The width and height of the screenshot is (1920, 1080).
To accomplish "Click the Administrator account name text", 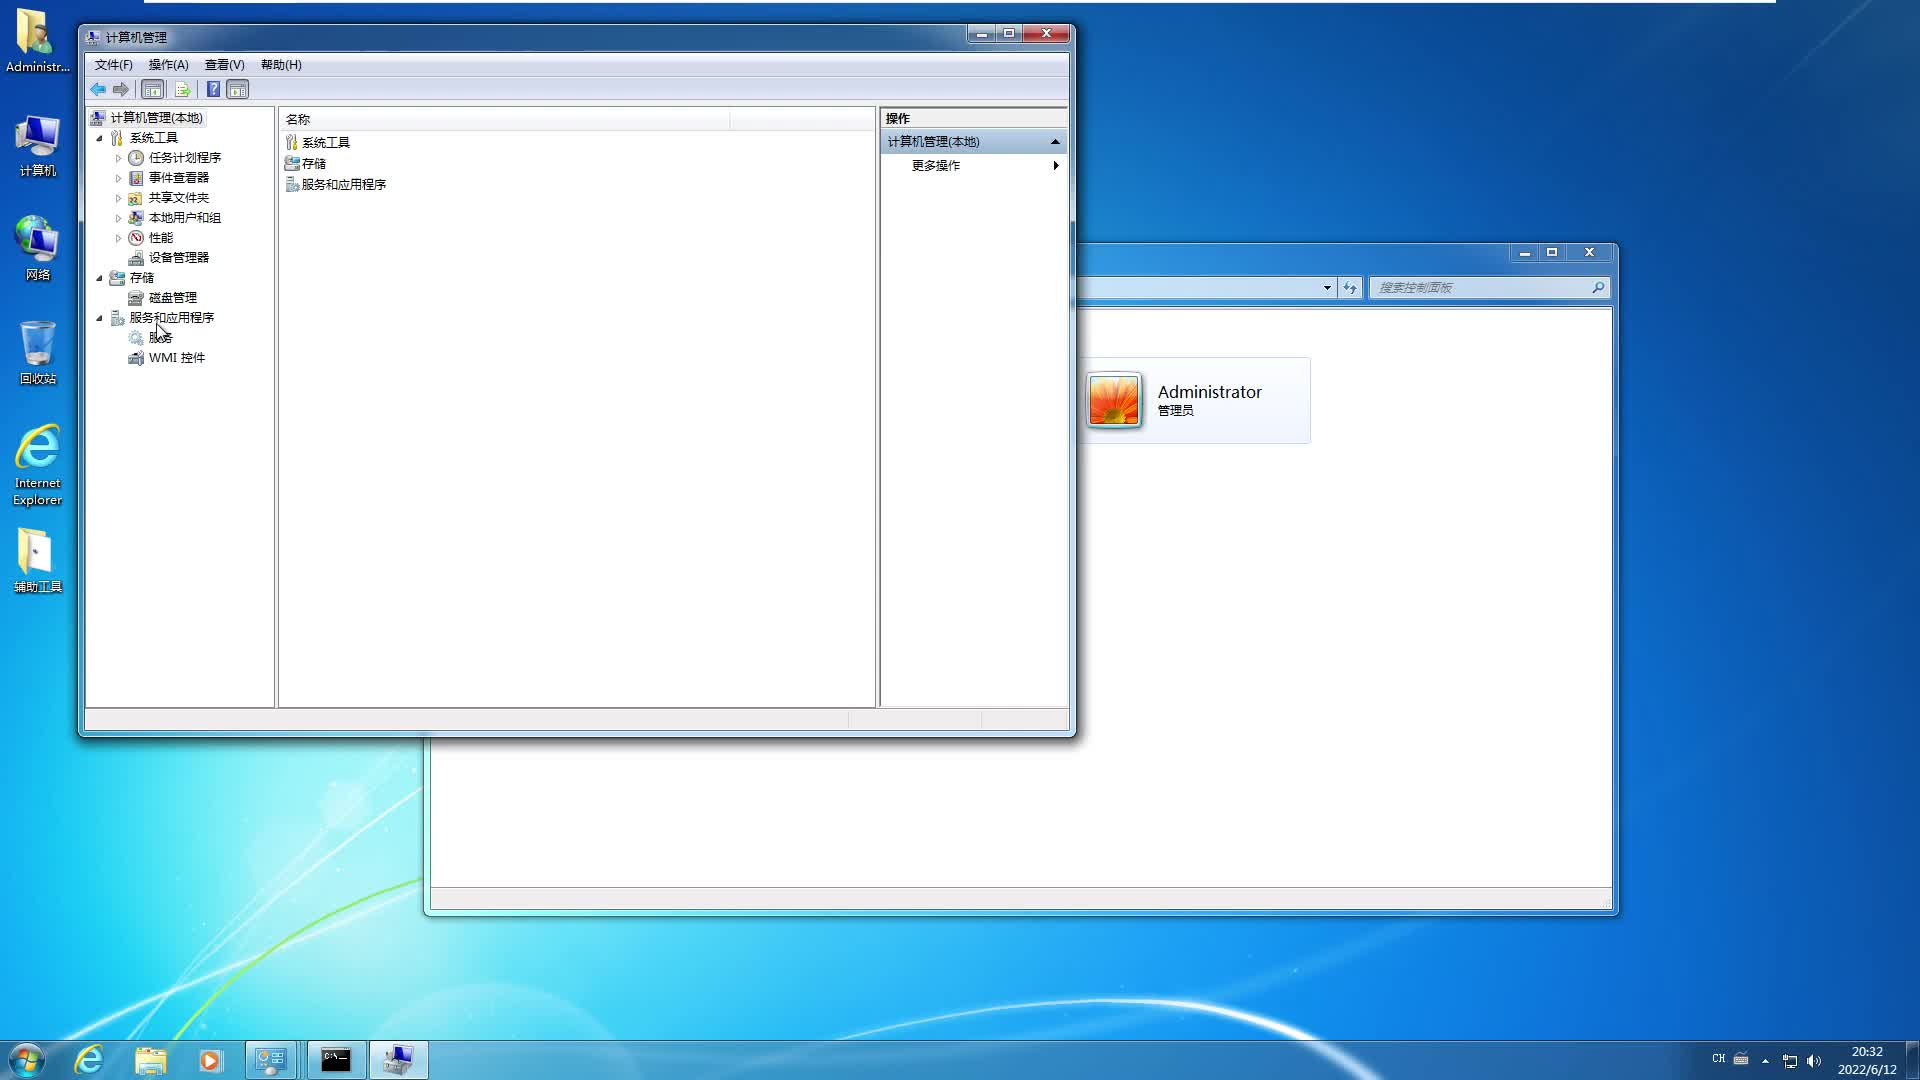I will coord(1209,392).
